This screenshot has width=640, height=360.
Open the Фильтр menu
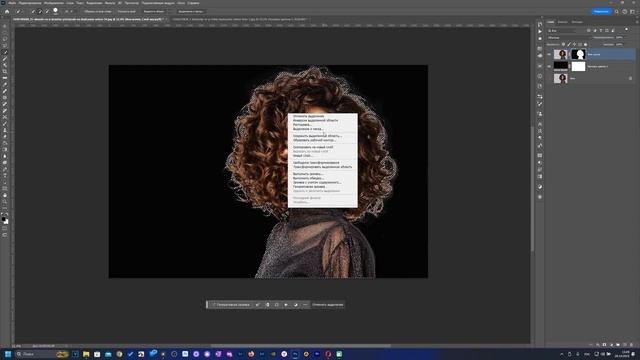[110, 3]
